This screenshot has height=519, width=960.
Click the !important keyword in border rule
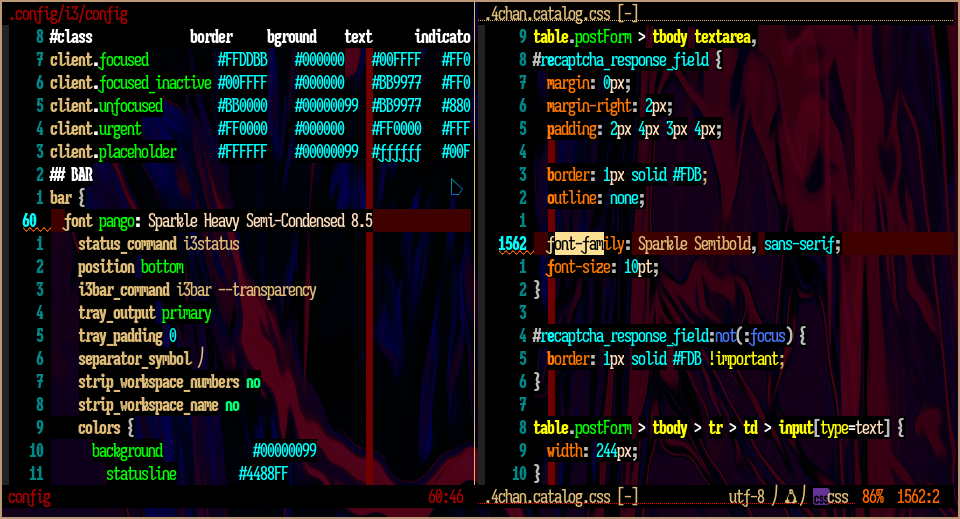(x=744, y=359)
